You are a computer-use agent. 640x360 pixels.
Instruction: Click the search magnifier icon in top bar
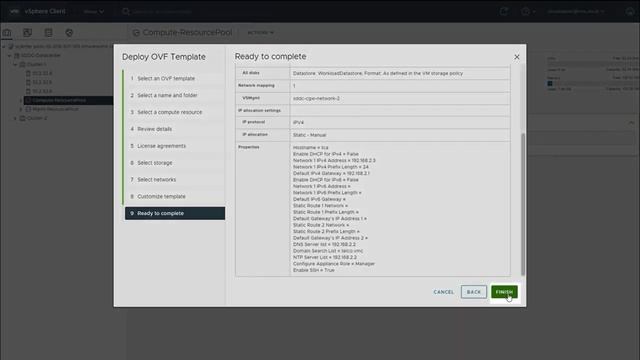(x=126, y=11)
